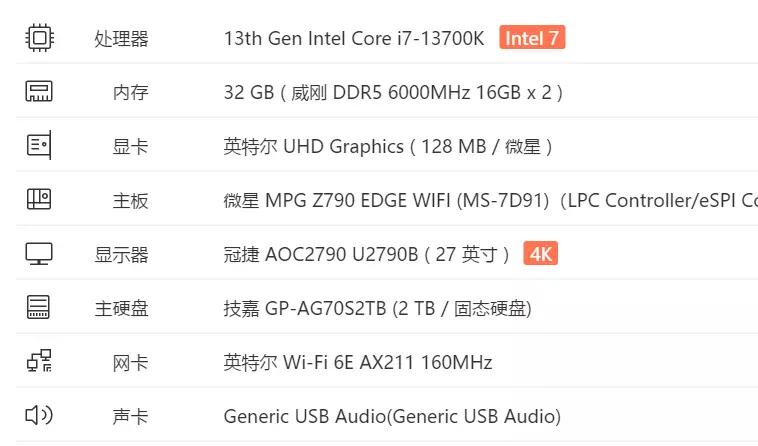Click the Generic USB Audio text
This screenshot has height=446, width=758.
(392, 416)
